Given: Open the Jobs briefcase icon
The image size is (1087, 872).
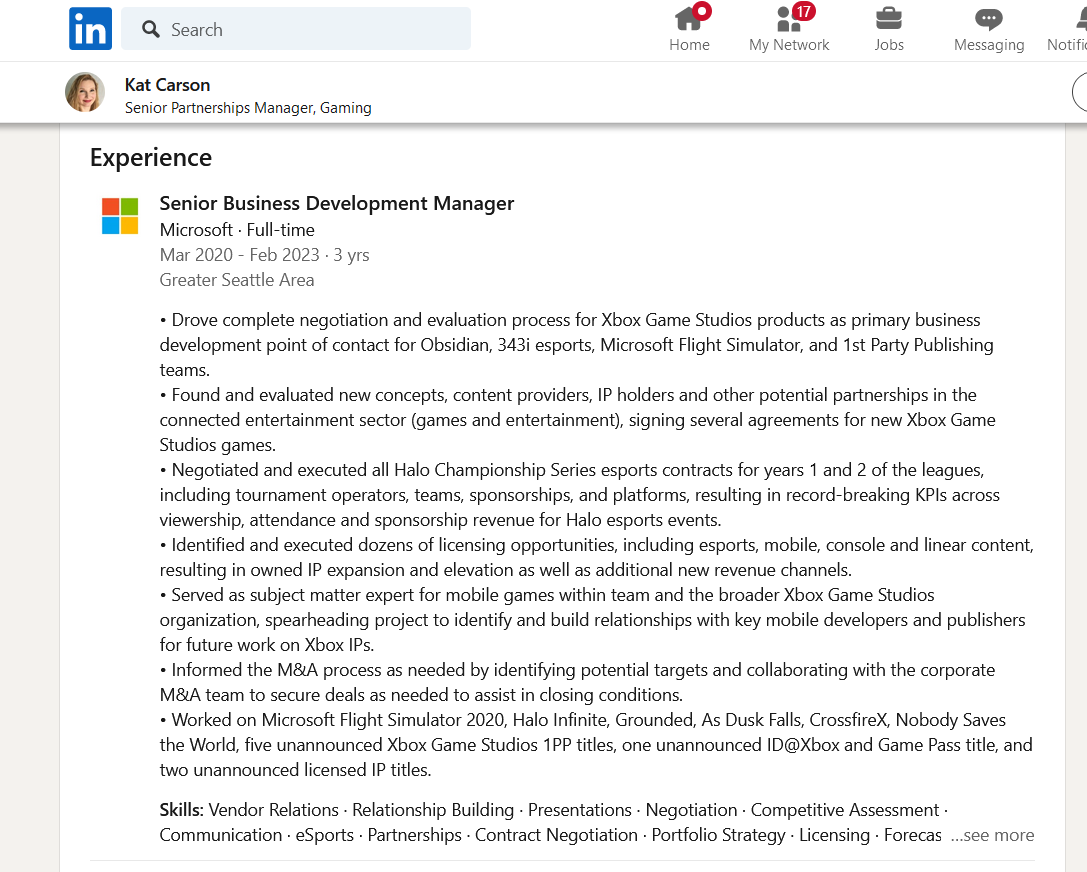Looking at the screenshot, I should (889, 19).
